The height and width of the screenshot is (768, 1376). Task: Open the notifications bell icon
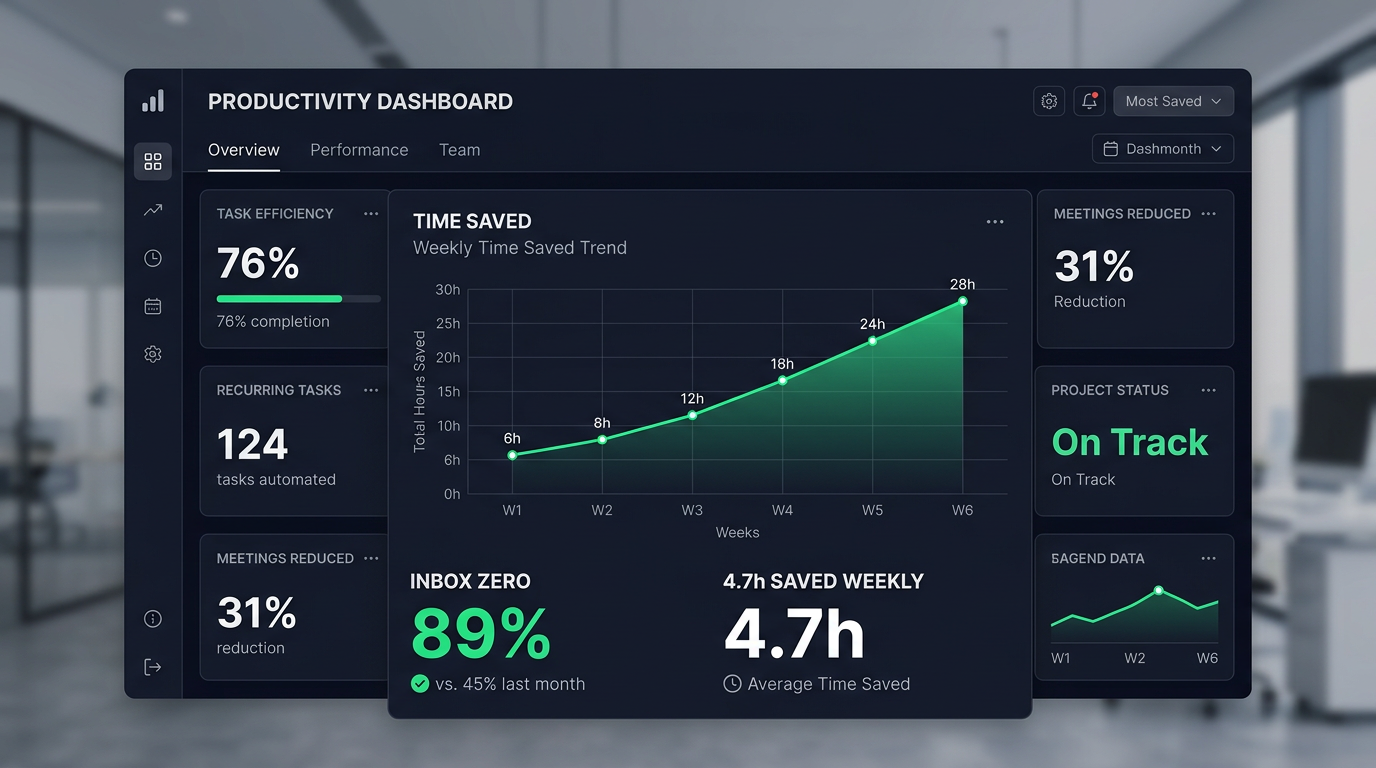tap(1089, 101)
